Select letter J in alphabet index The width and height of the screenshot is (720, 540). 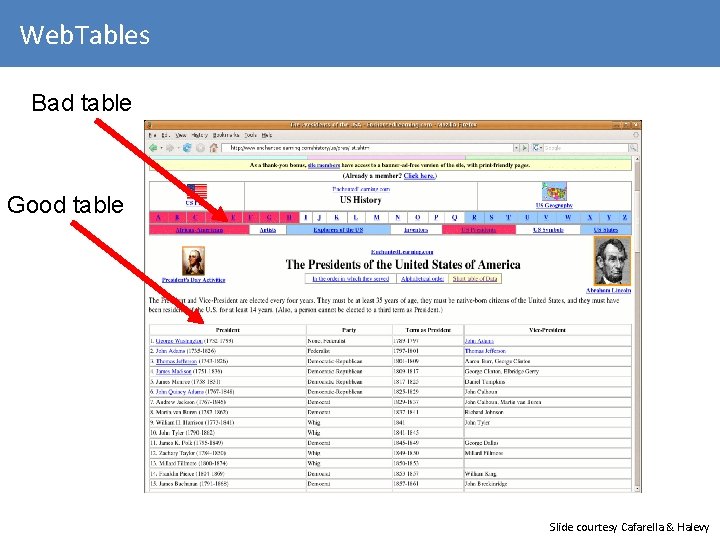coord(319,217)
